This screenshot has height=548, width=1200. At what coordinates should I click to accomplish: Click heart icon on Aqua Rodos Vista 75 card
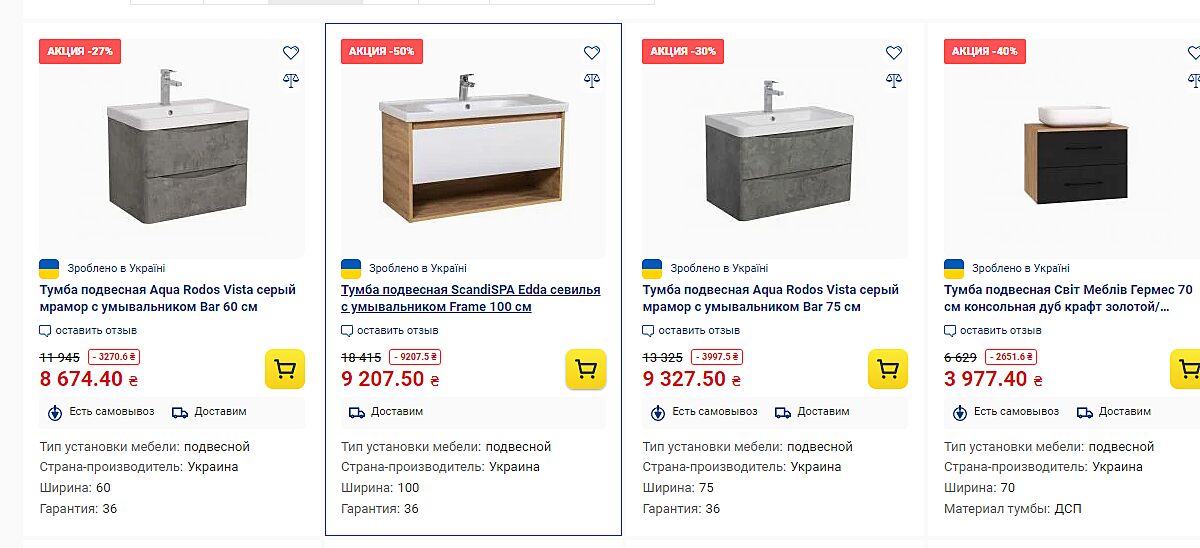893,53
